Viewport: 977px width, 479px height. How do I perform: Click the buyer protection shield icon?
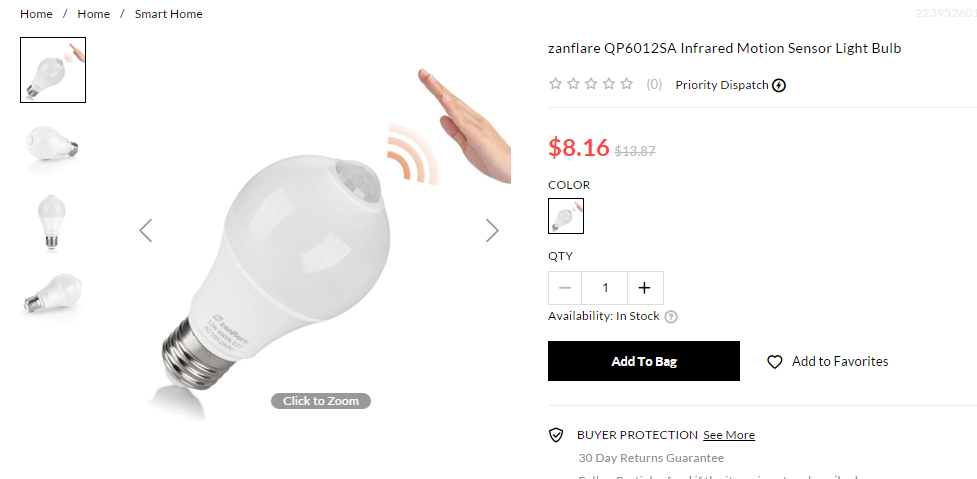[x=556, y=435]
